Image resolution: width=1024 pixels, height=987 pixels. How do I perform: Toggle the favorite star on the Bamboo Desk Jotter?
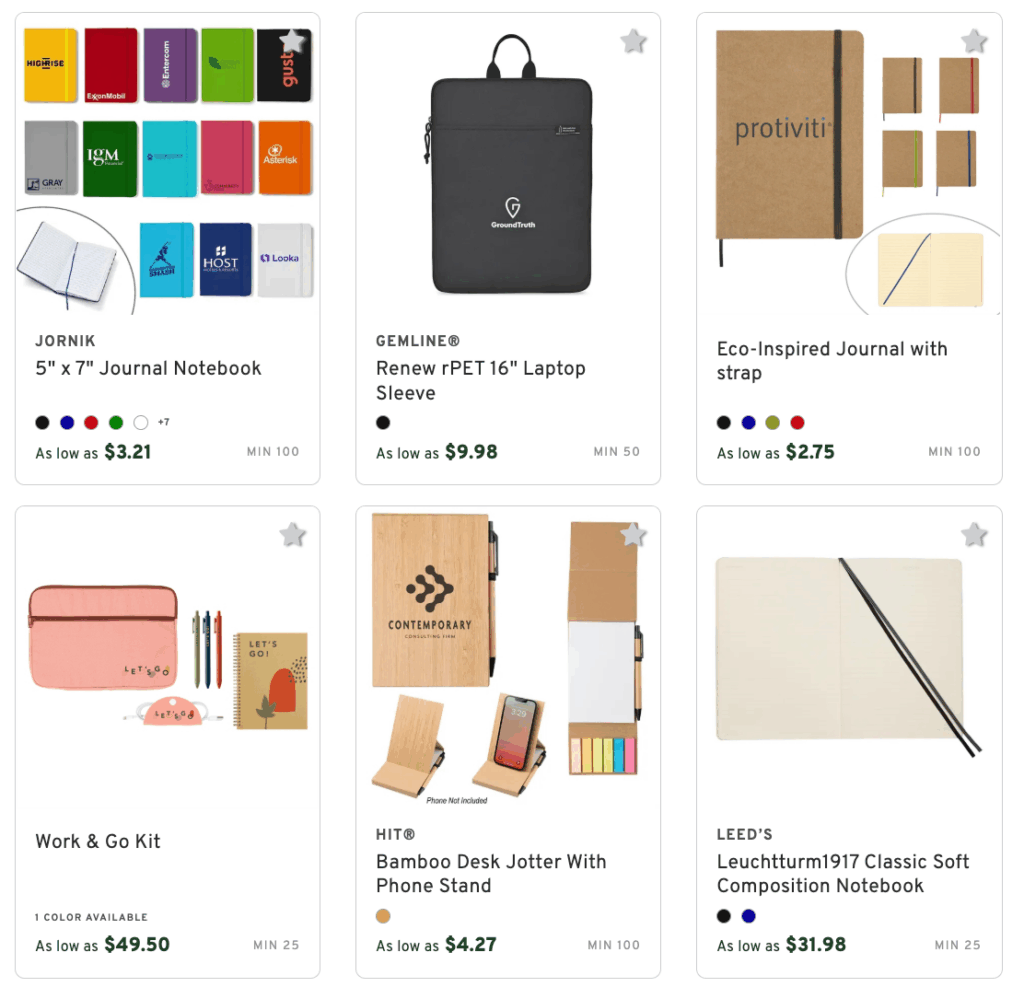point(632,534)
